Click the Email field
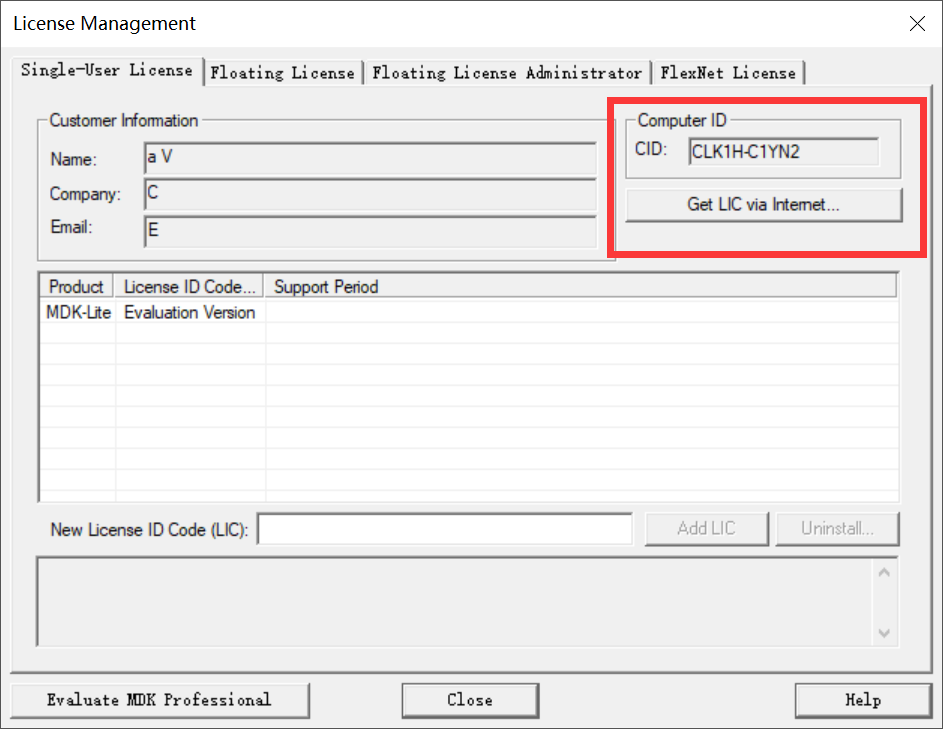The width and height of the screenshot is (943, 729). click(x=370, y=231)
